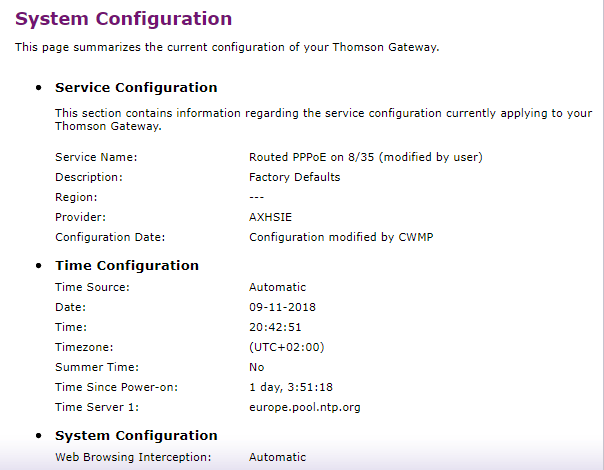Click the Time Source label
The height and width of the screenshot is (470, 604).
point(93,287)
